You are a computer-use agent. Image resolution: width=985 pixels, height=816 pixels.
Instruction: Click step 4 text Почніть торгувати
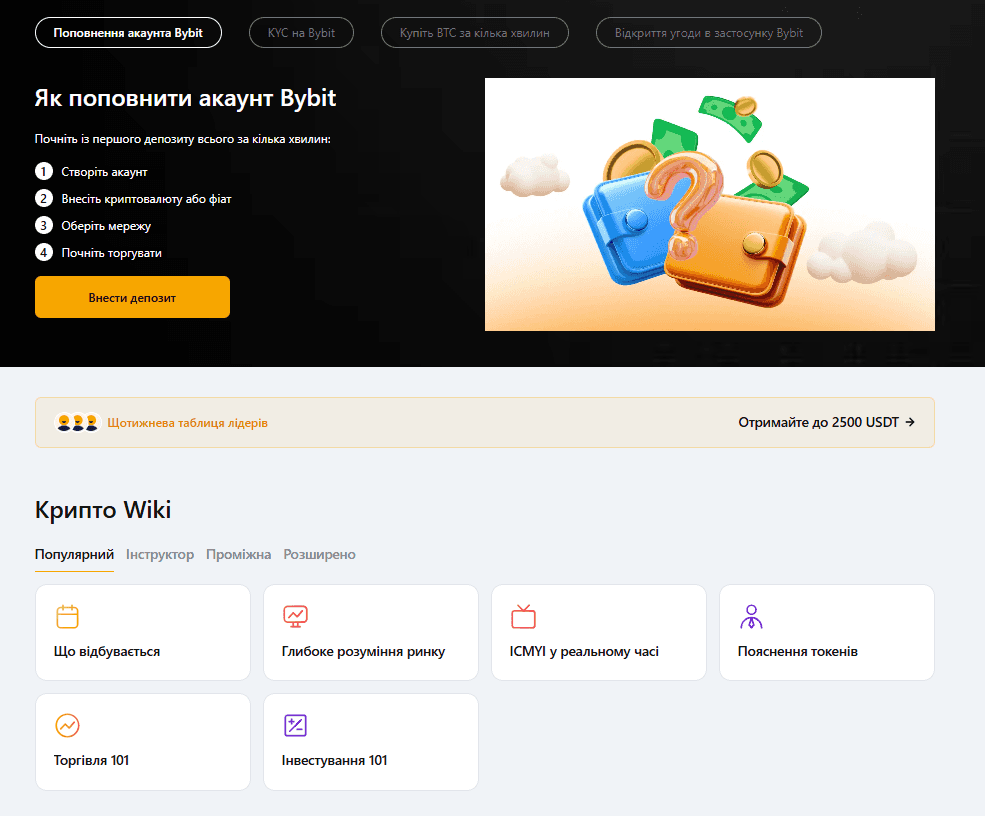(x=111, y=253)
